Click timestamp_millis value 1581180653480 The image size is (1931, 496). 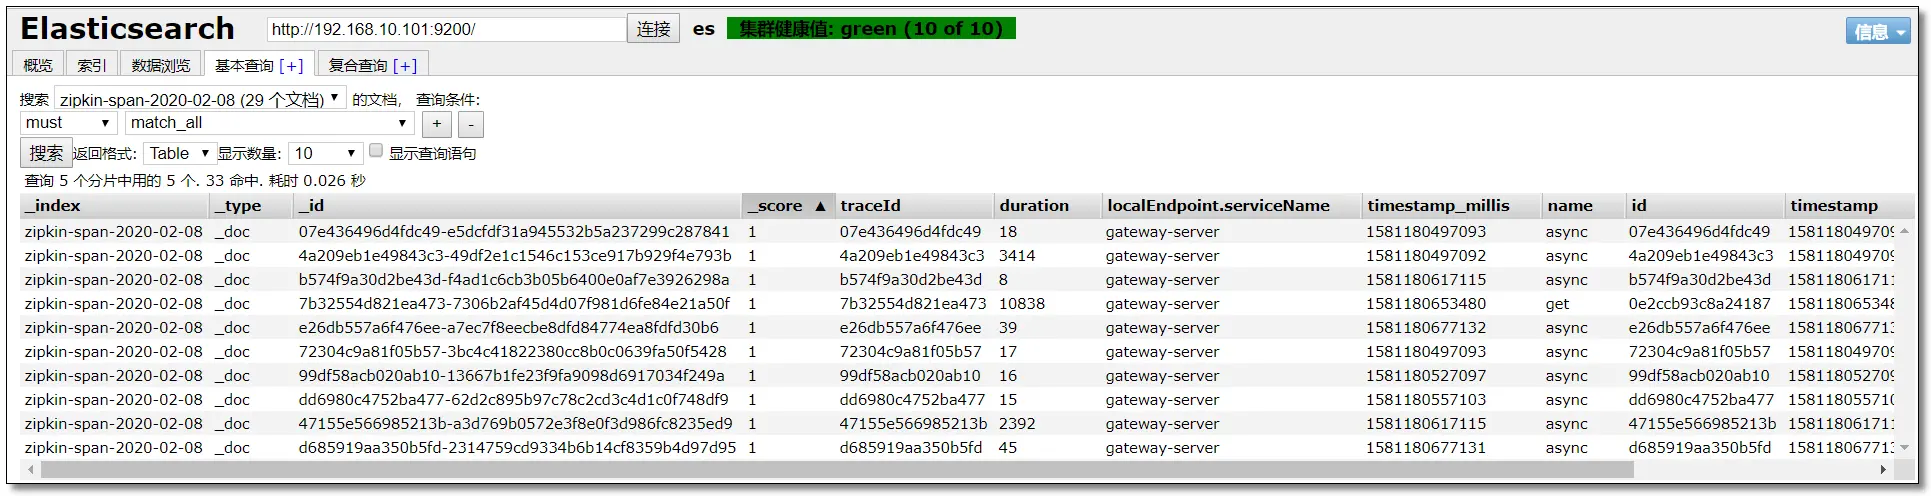[x=1426, y=303]
